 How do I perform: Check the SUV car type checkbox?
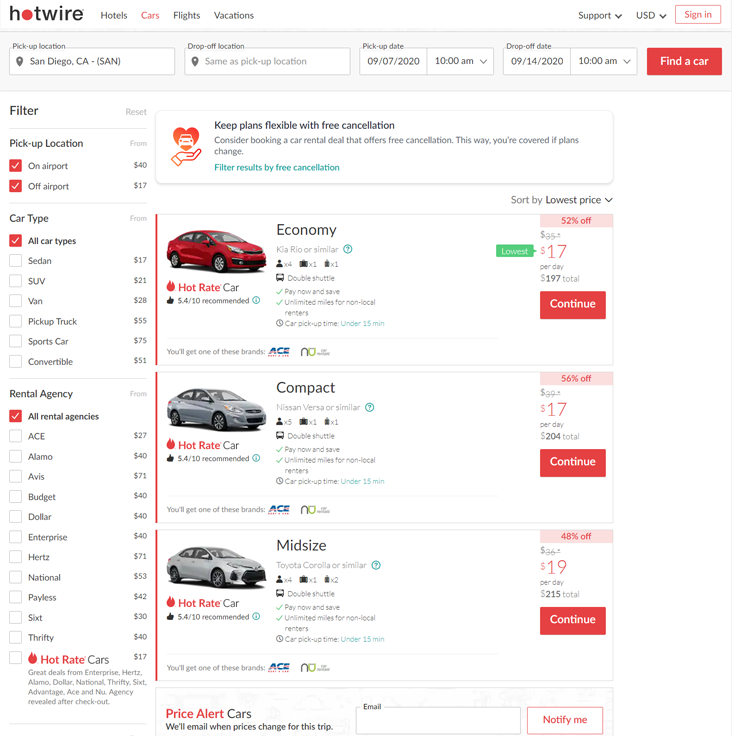tap(15, 281)
